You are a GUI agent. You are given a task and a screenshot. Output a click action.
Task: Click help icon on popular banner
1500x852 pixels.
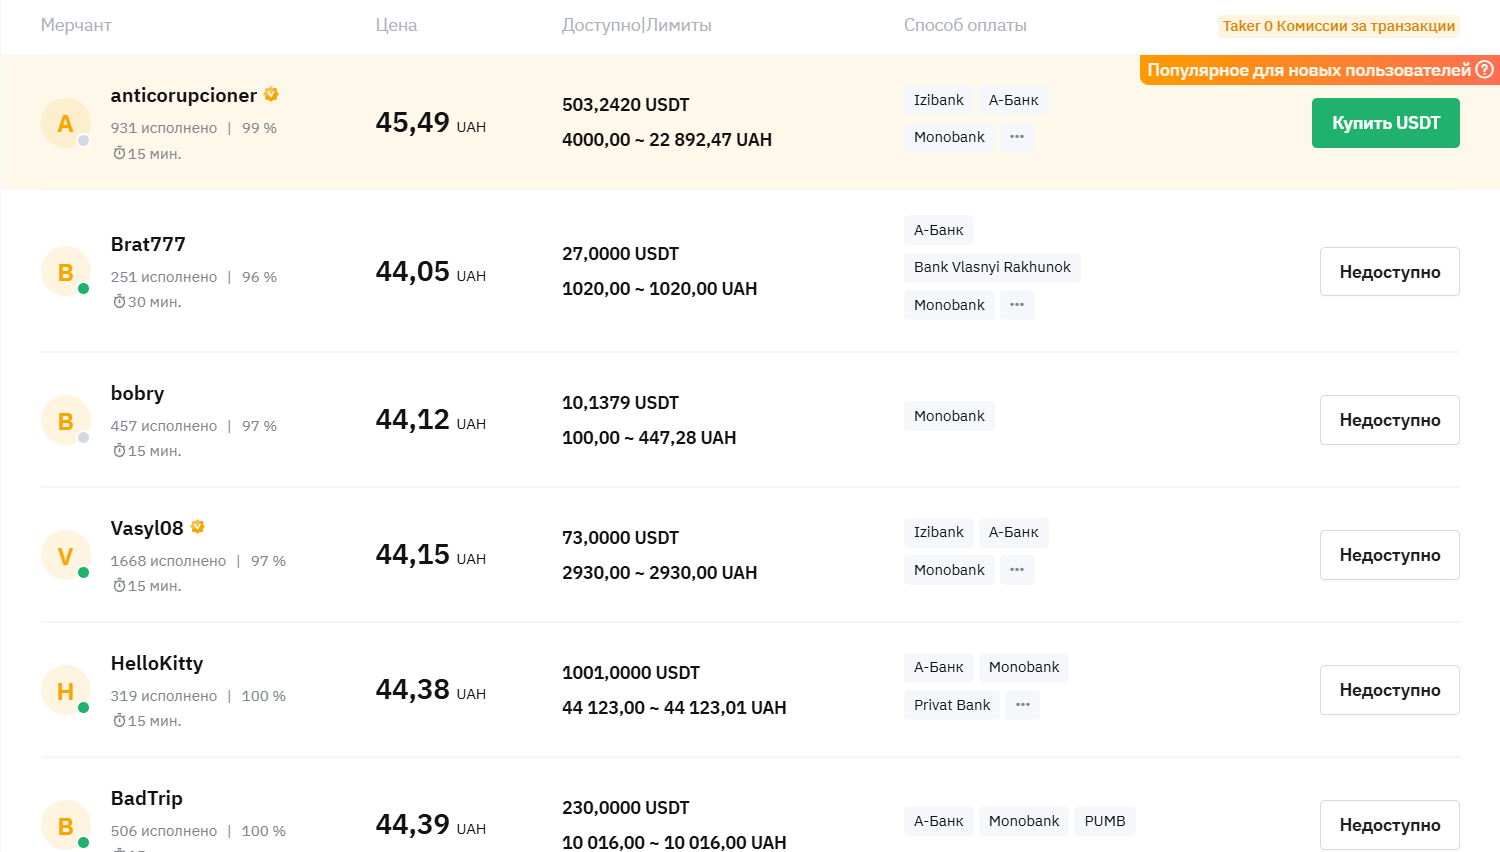click(x=1484, y=69)
